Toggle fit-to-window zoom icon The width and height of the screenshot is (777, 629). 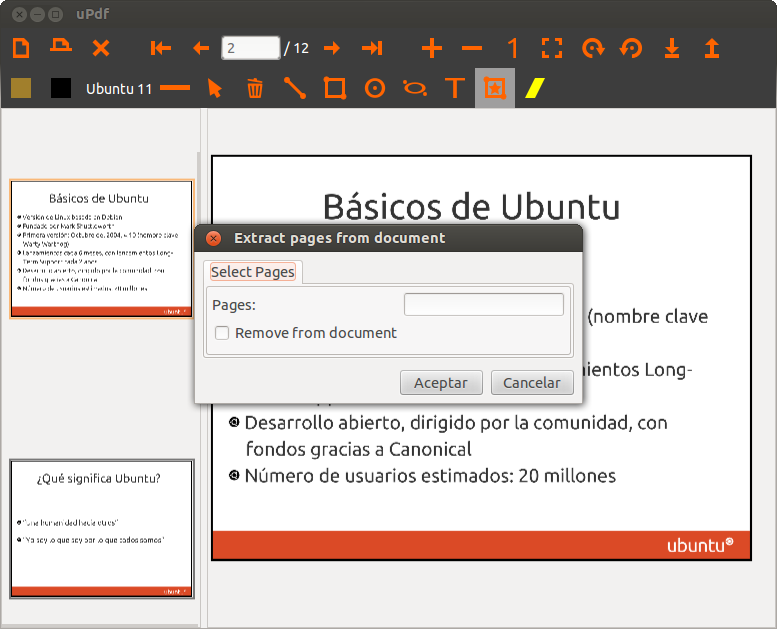point(552,48)
